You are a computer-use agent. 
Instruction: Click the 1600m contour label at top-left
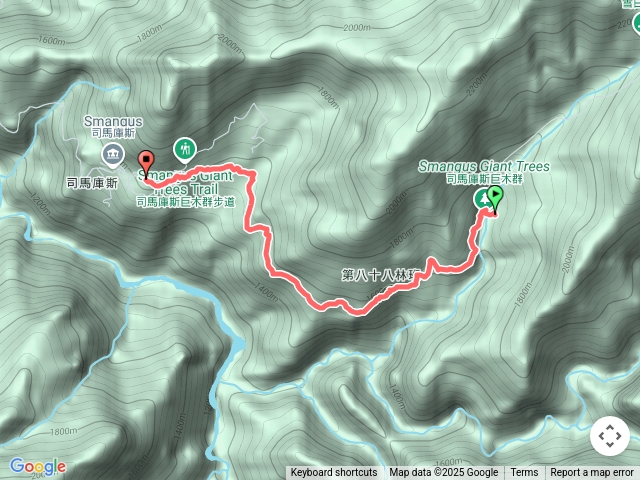pos(51,40)
